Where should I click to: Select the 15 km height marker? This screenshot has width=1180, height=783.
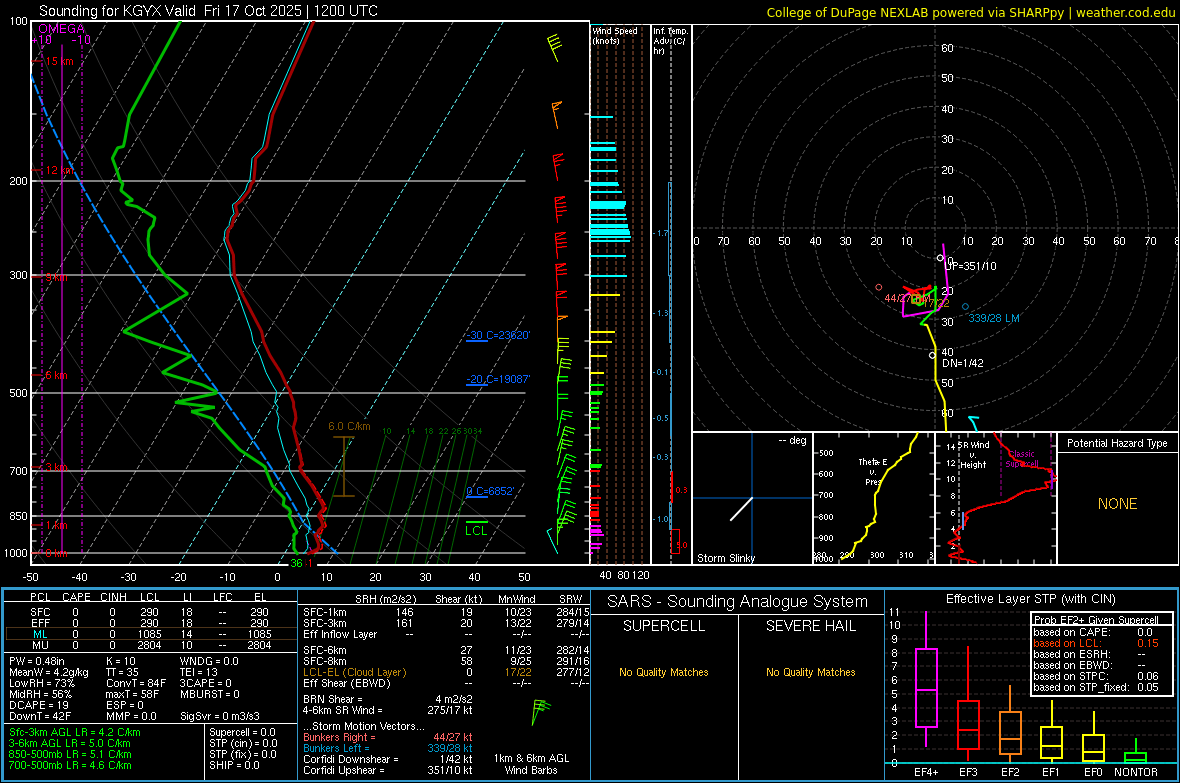click(x=60, y=61)
